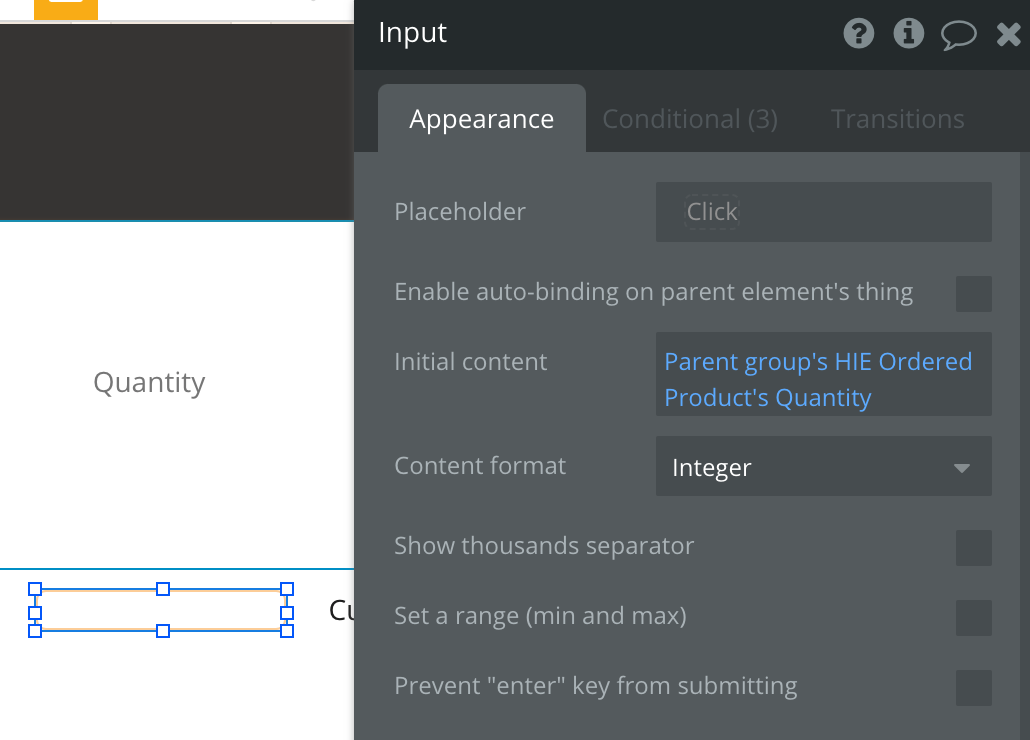Image resolution: width=1030 pixels, height=740 pixels.
Task: Open the Conditional (3) tab
Action: [x=689, y=120]
